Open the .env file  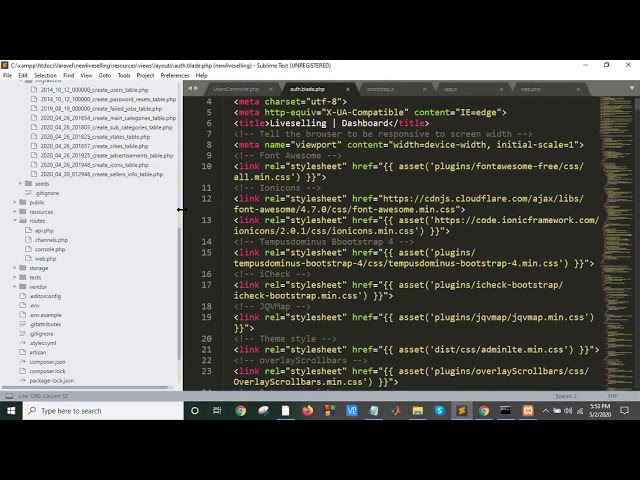click(x=34, y=306)
